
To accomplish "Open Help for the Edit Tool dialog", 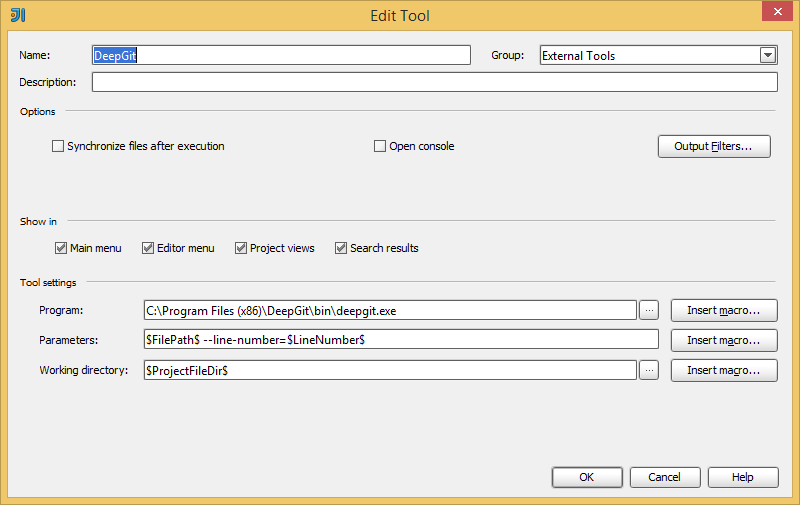I will click(742, 477).
